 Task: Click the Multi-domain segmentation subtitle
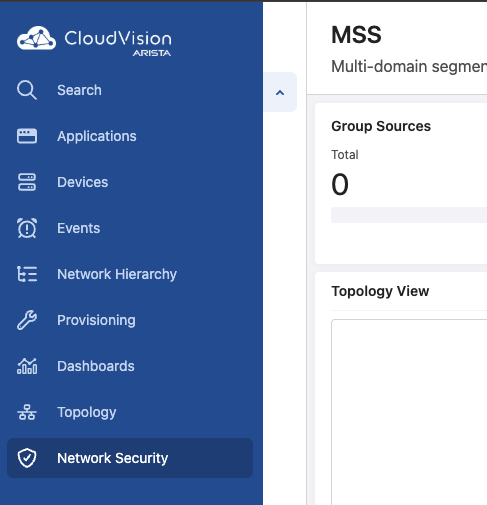click(x=409, y=66)
